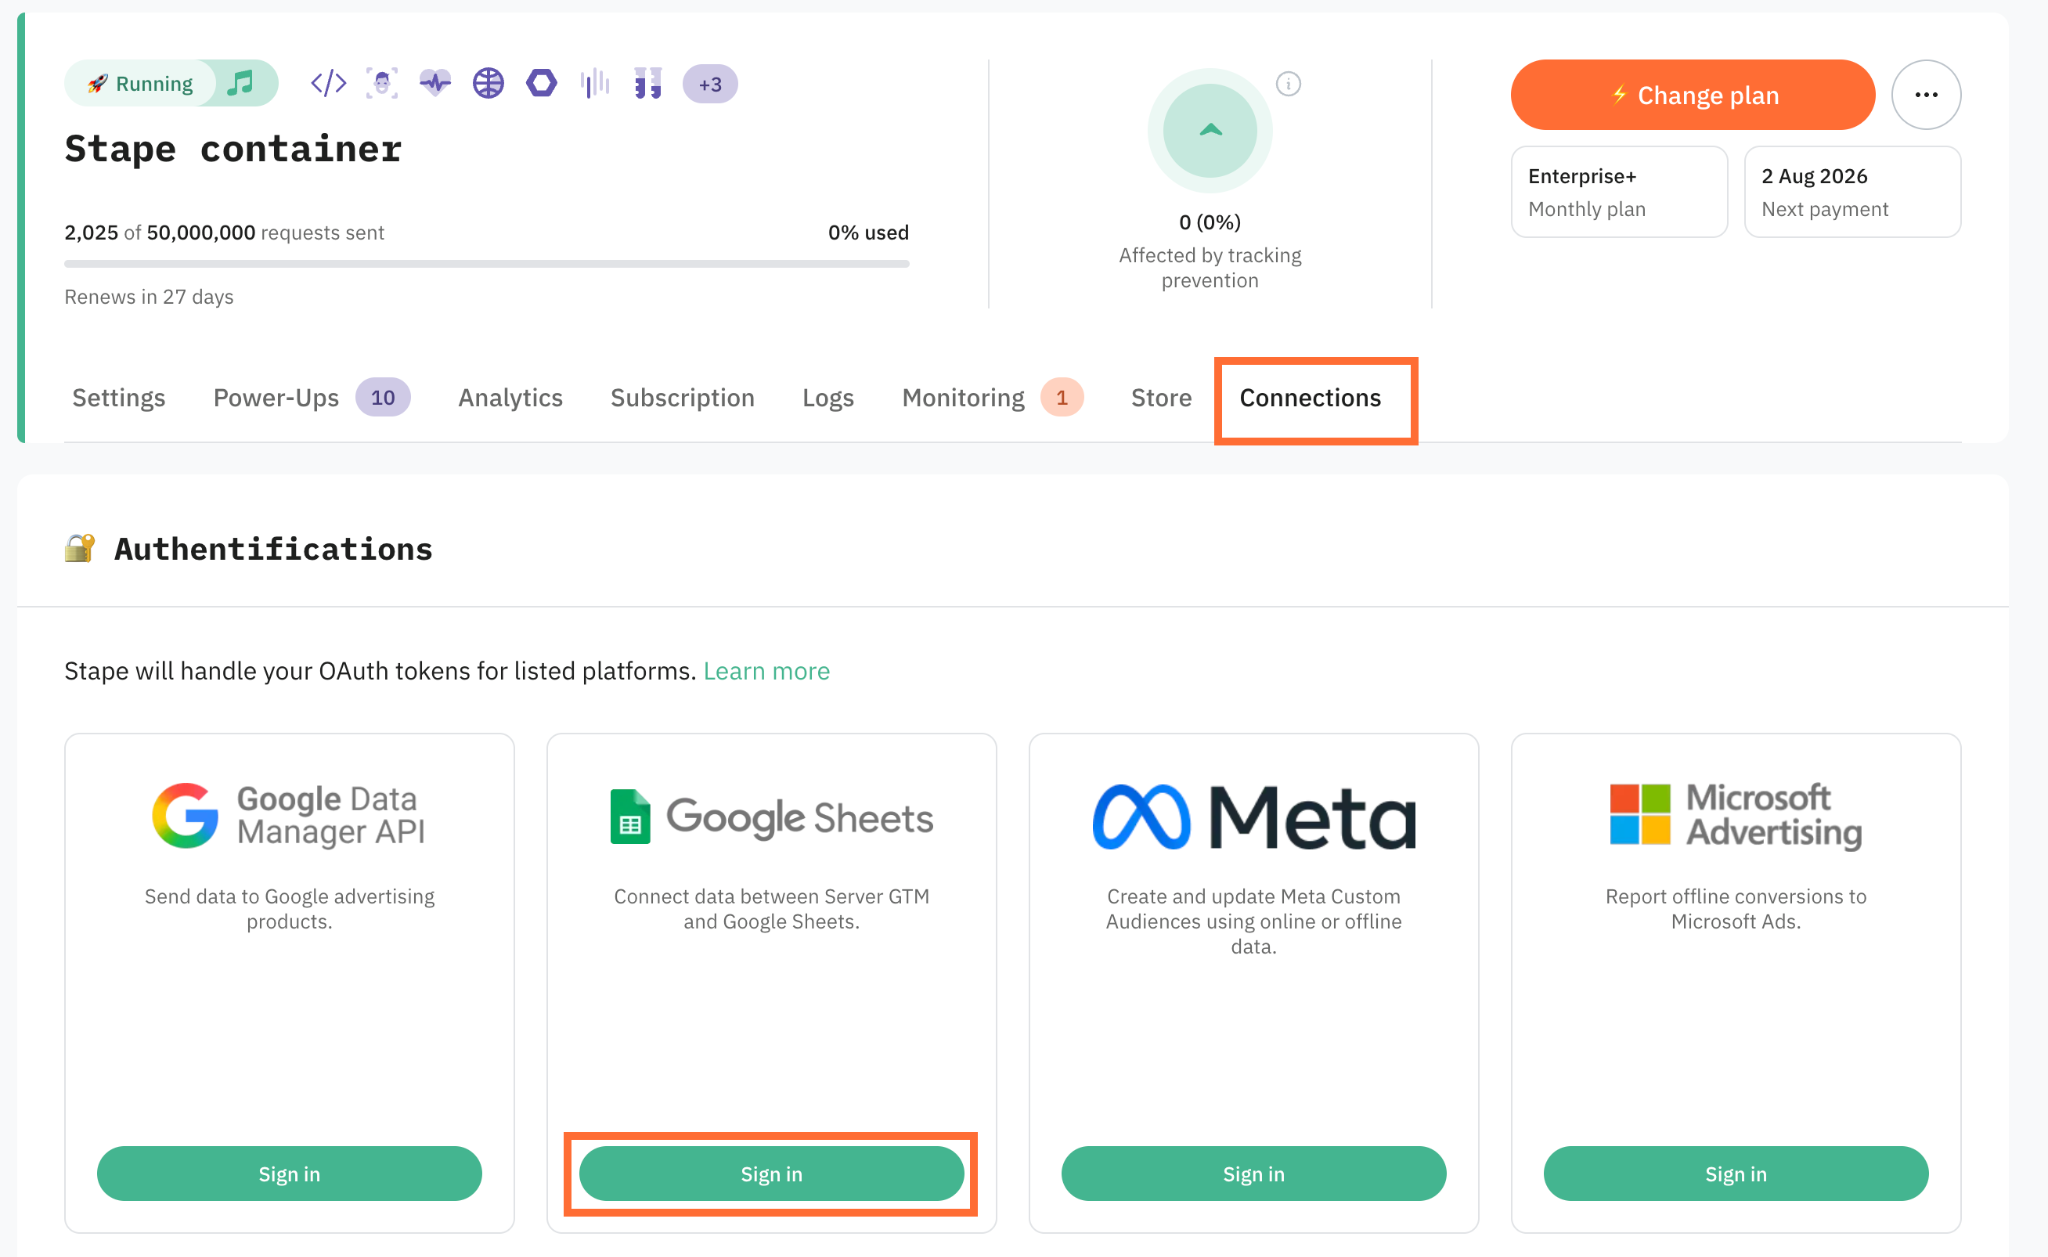Click the green chevron tracking prevention circle
2048x1257 pixels.
(x=1210, y=130)
